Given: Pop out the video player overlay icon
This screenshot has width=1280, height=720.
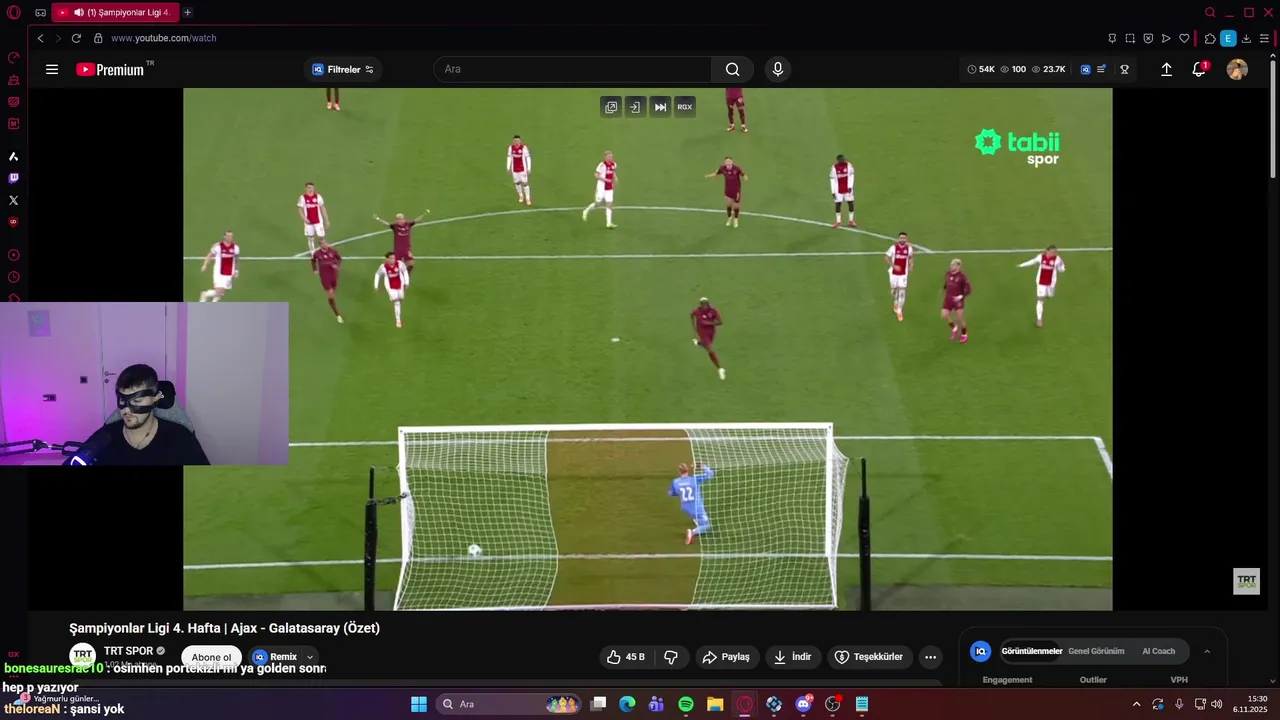Looking at the screenshot, I should [x=611, y=107].
